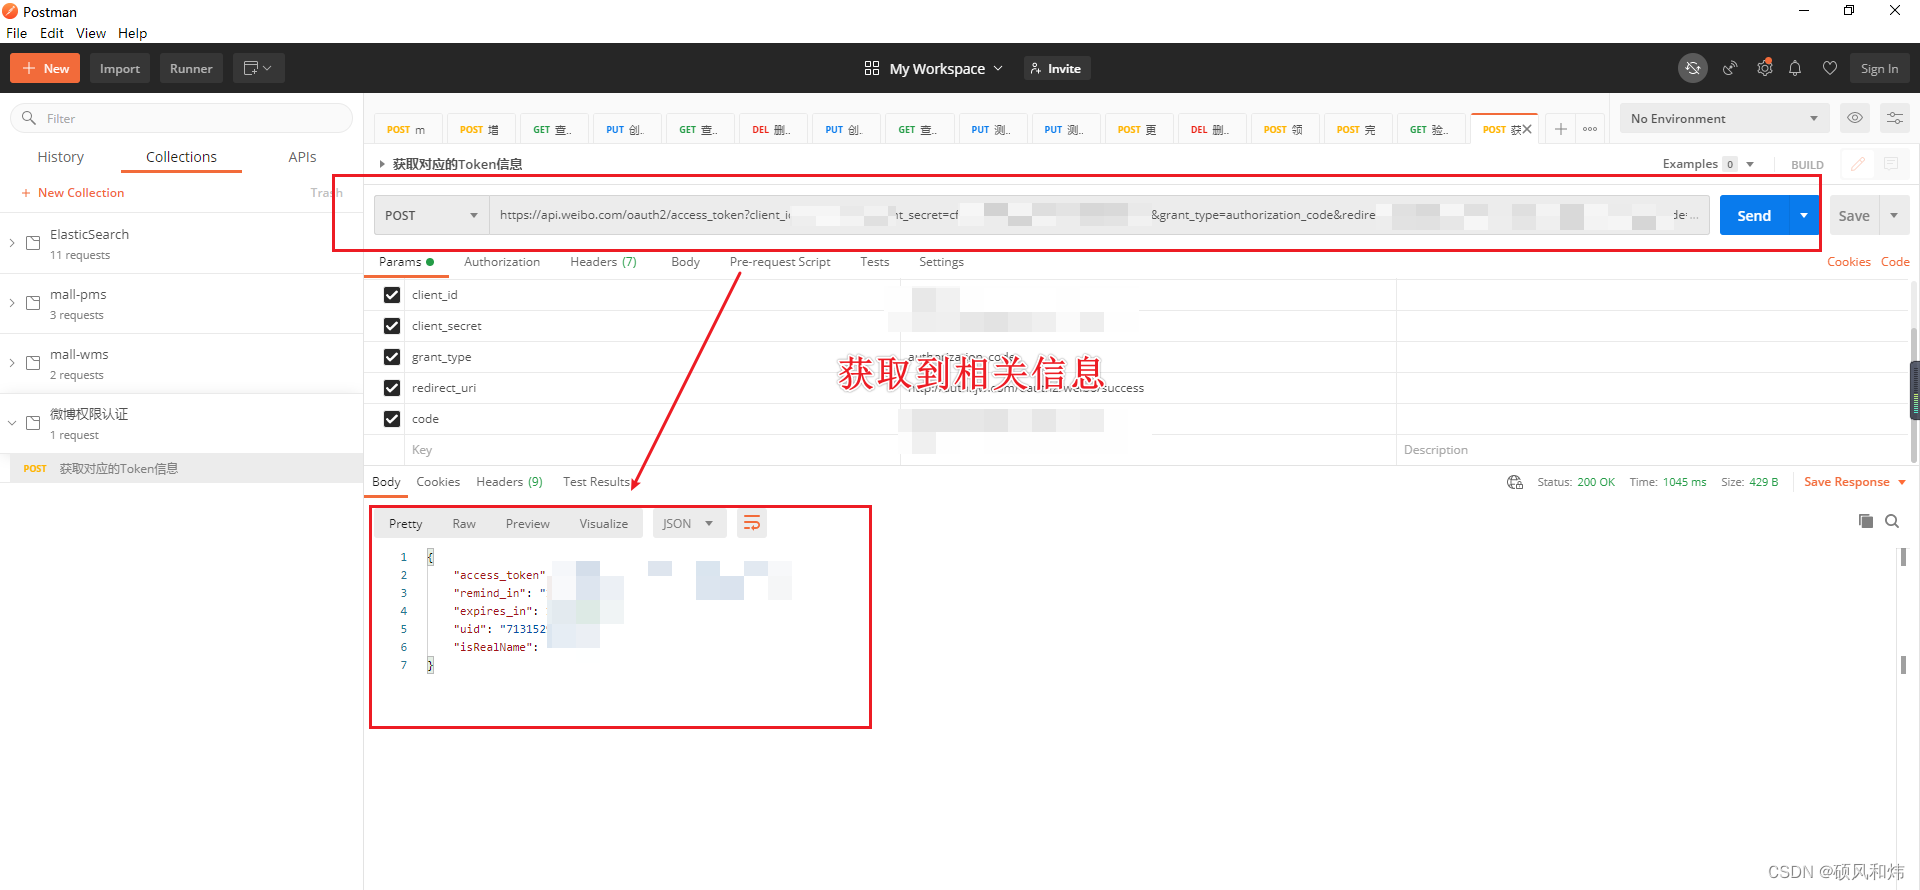Collapse the 微博权限认证 collection

pyautogui.click(x=12, y=423)
